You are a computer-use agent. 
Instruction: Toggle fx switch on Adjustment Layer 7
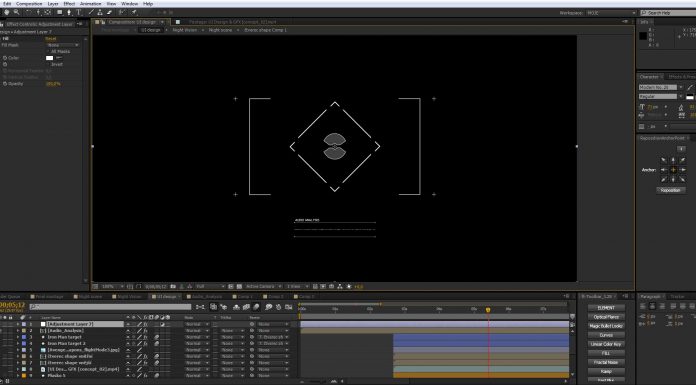point(145,324)
